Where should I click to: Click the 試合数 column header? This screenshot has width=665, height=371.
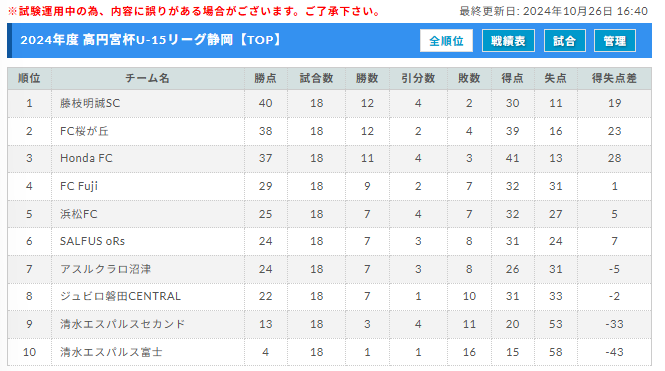click(x=316, y=78)
